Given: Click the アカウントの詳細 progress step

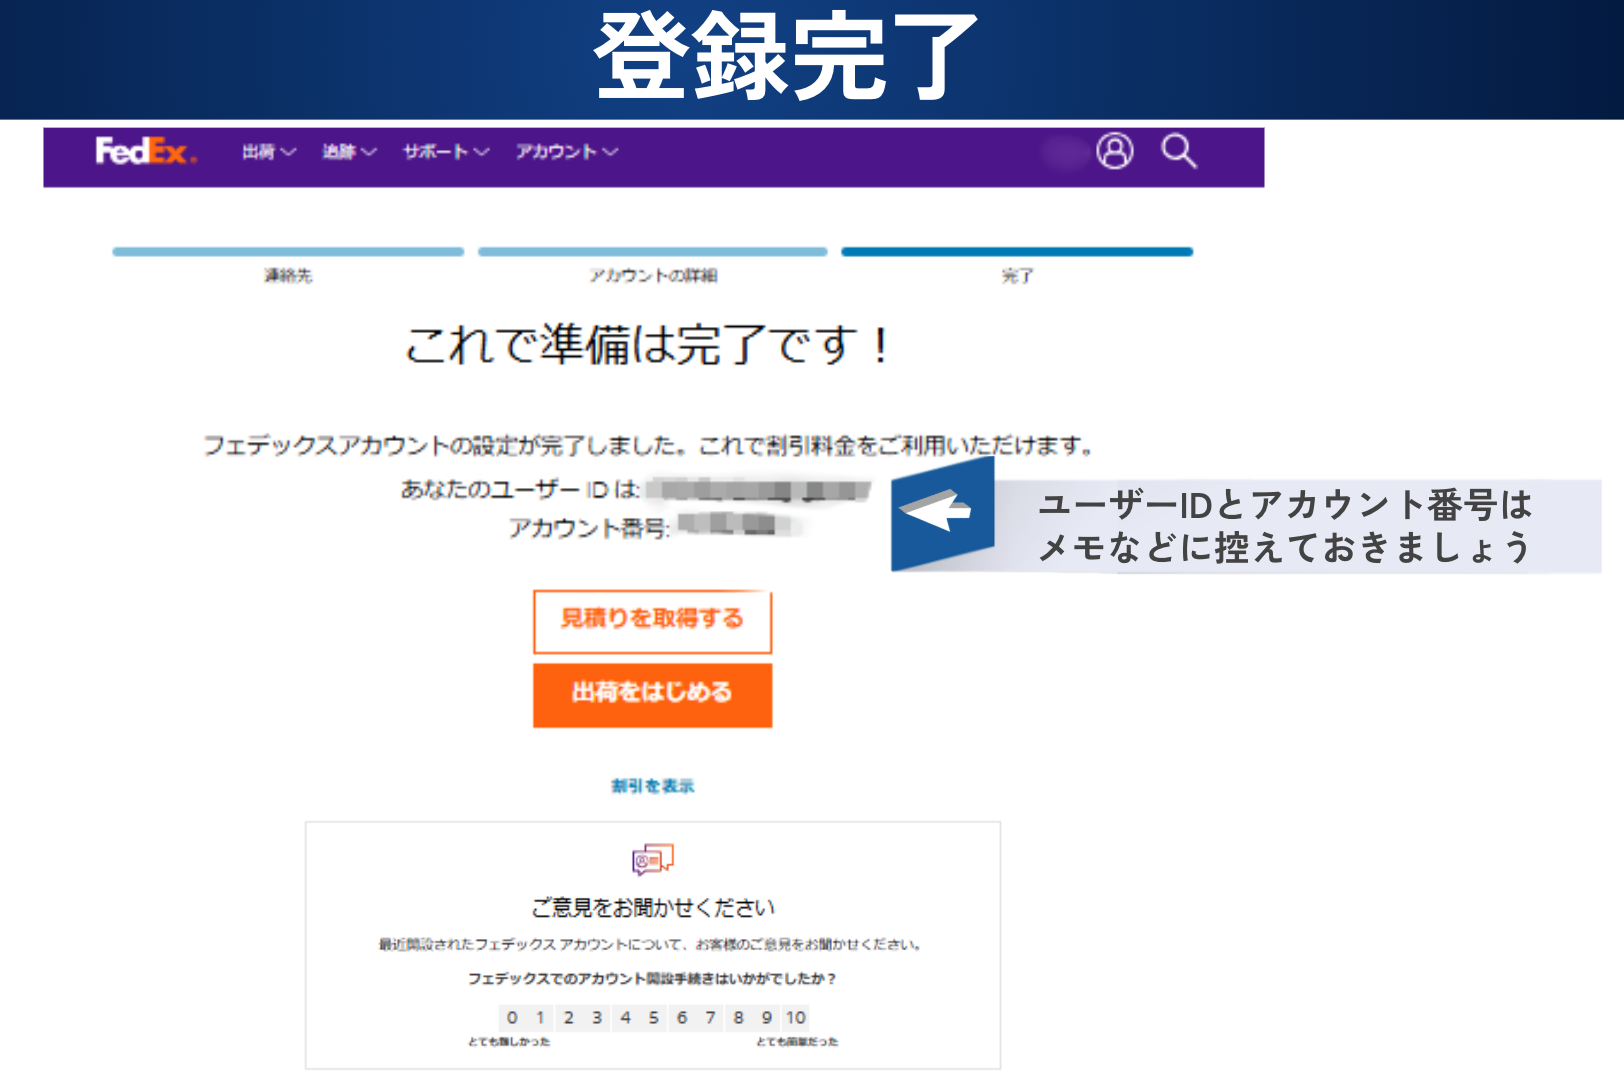Looking at the screenshot, I should pos(653,265).
